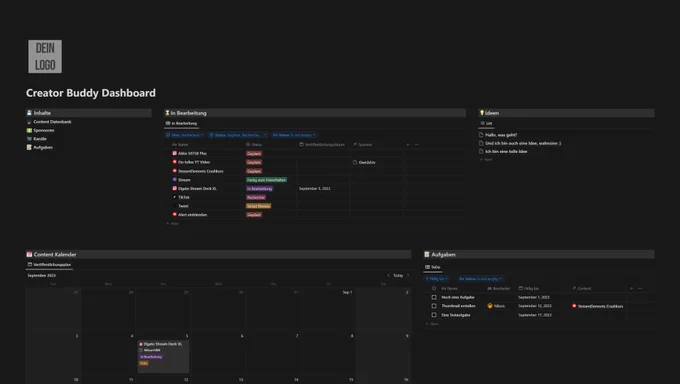The image size is (680, 384).
Task: Click the checklist icon beside Aufgaben heading
Action: coord(427,254)
